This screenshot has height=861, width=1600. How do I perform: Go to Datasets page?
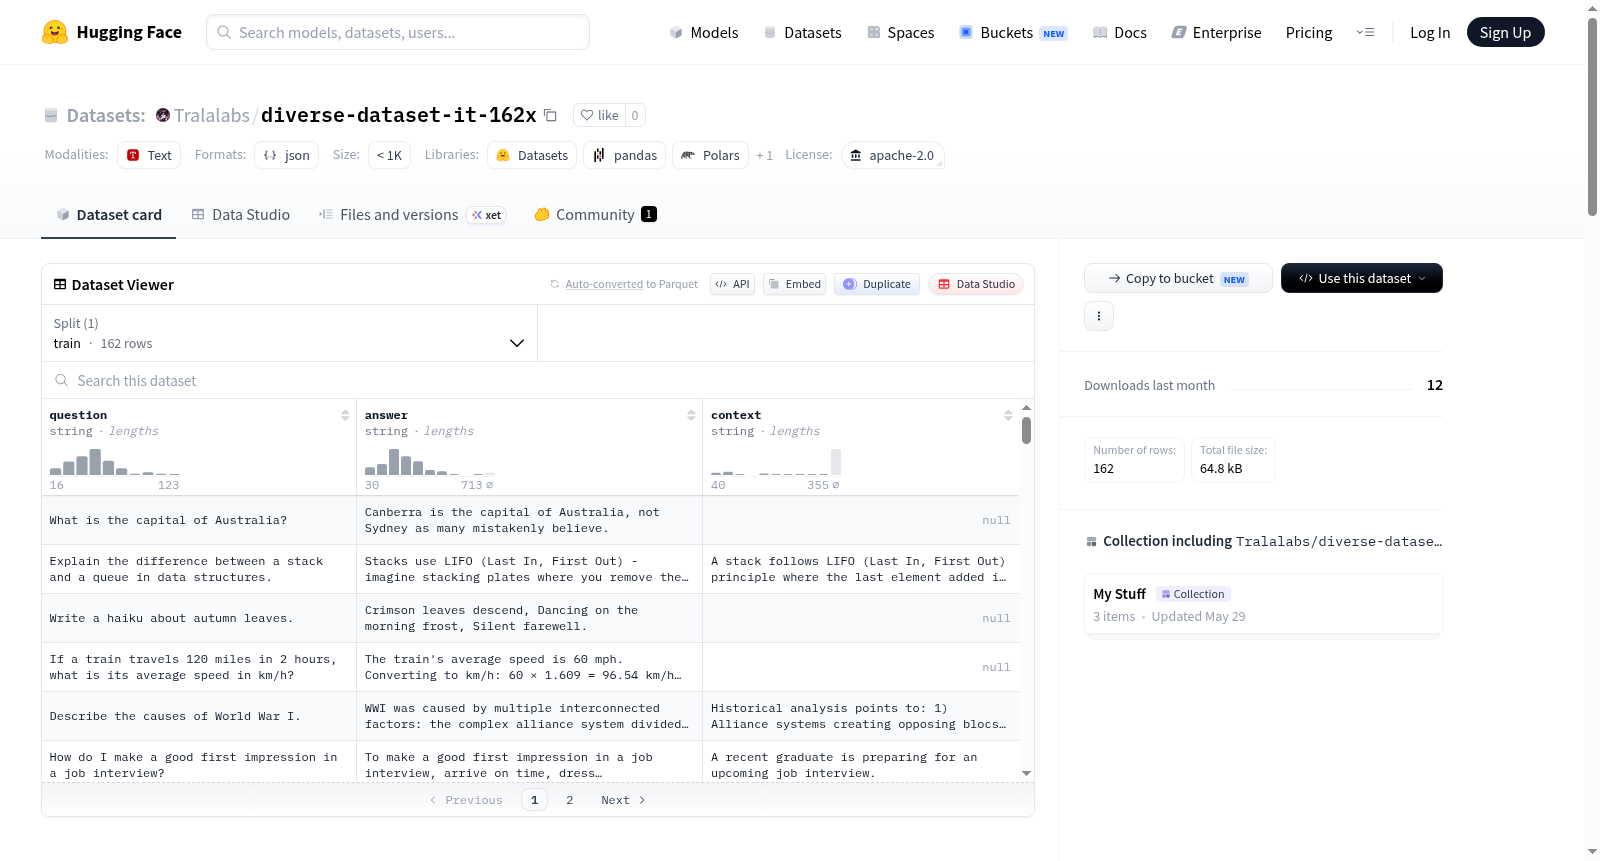point(802,32)
